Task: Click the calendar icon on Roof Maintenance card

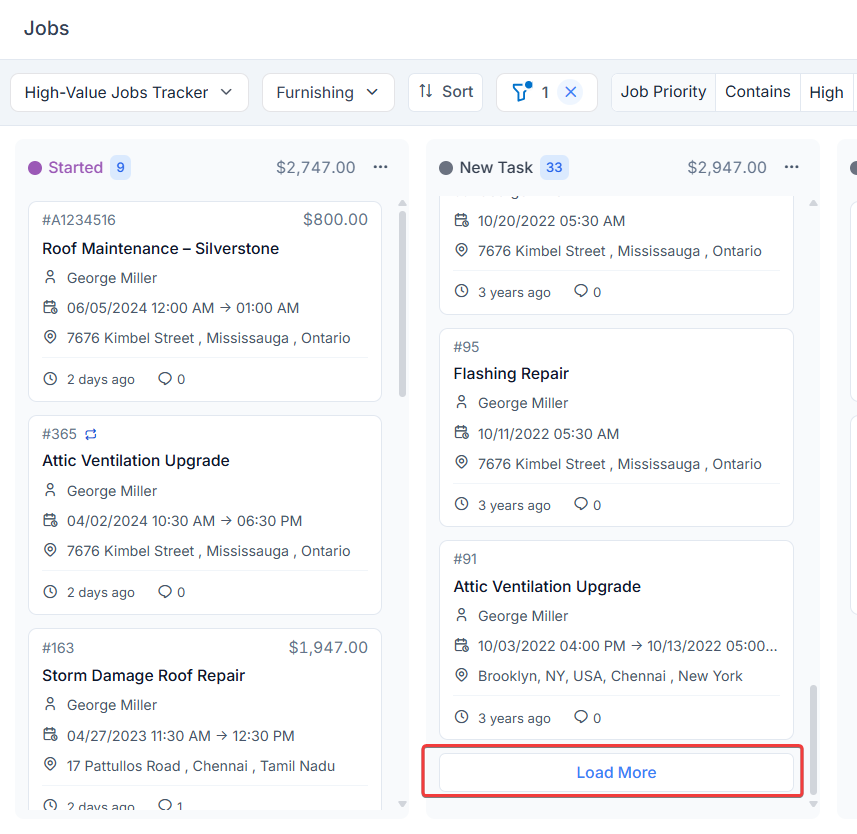Action: [50, 307]
